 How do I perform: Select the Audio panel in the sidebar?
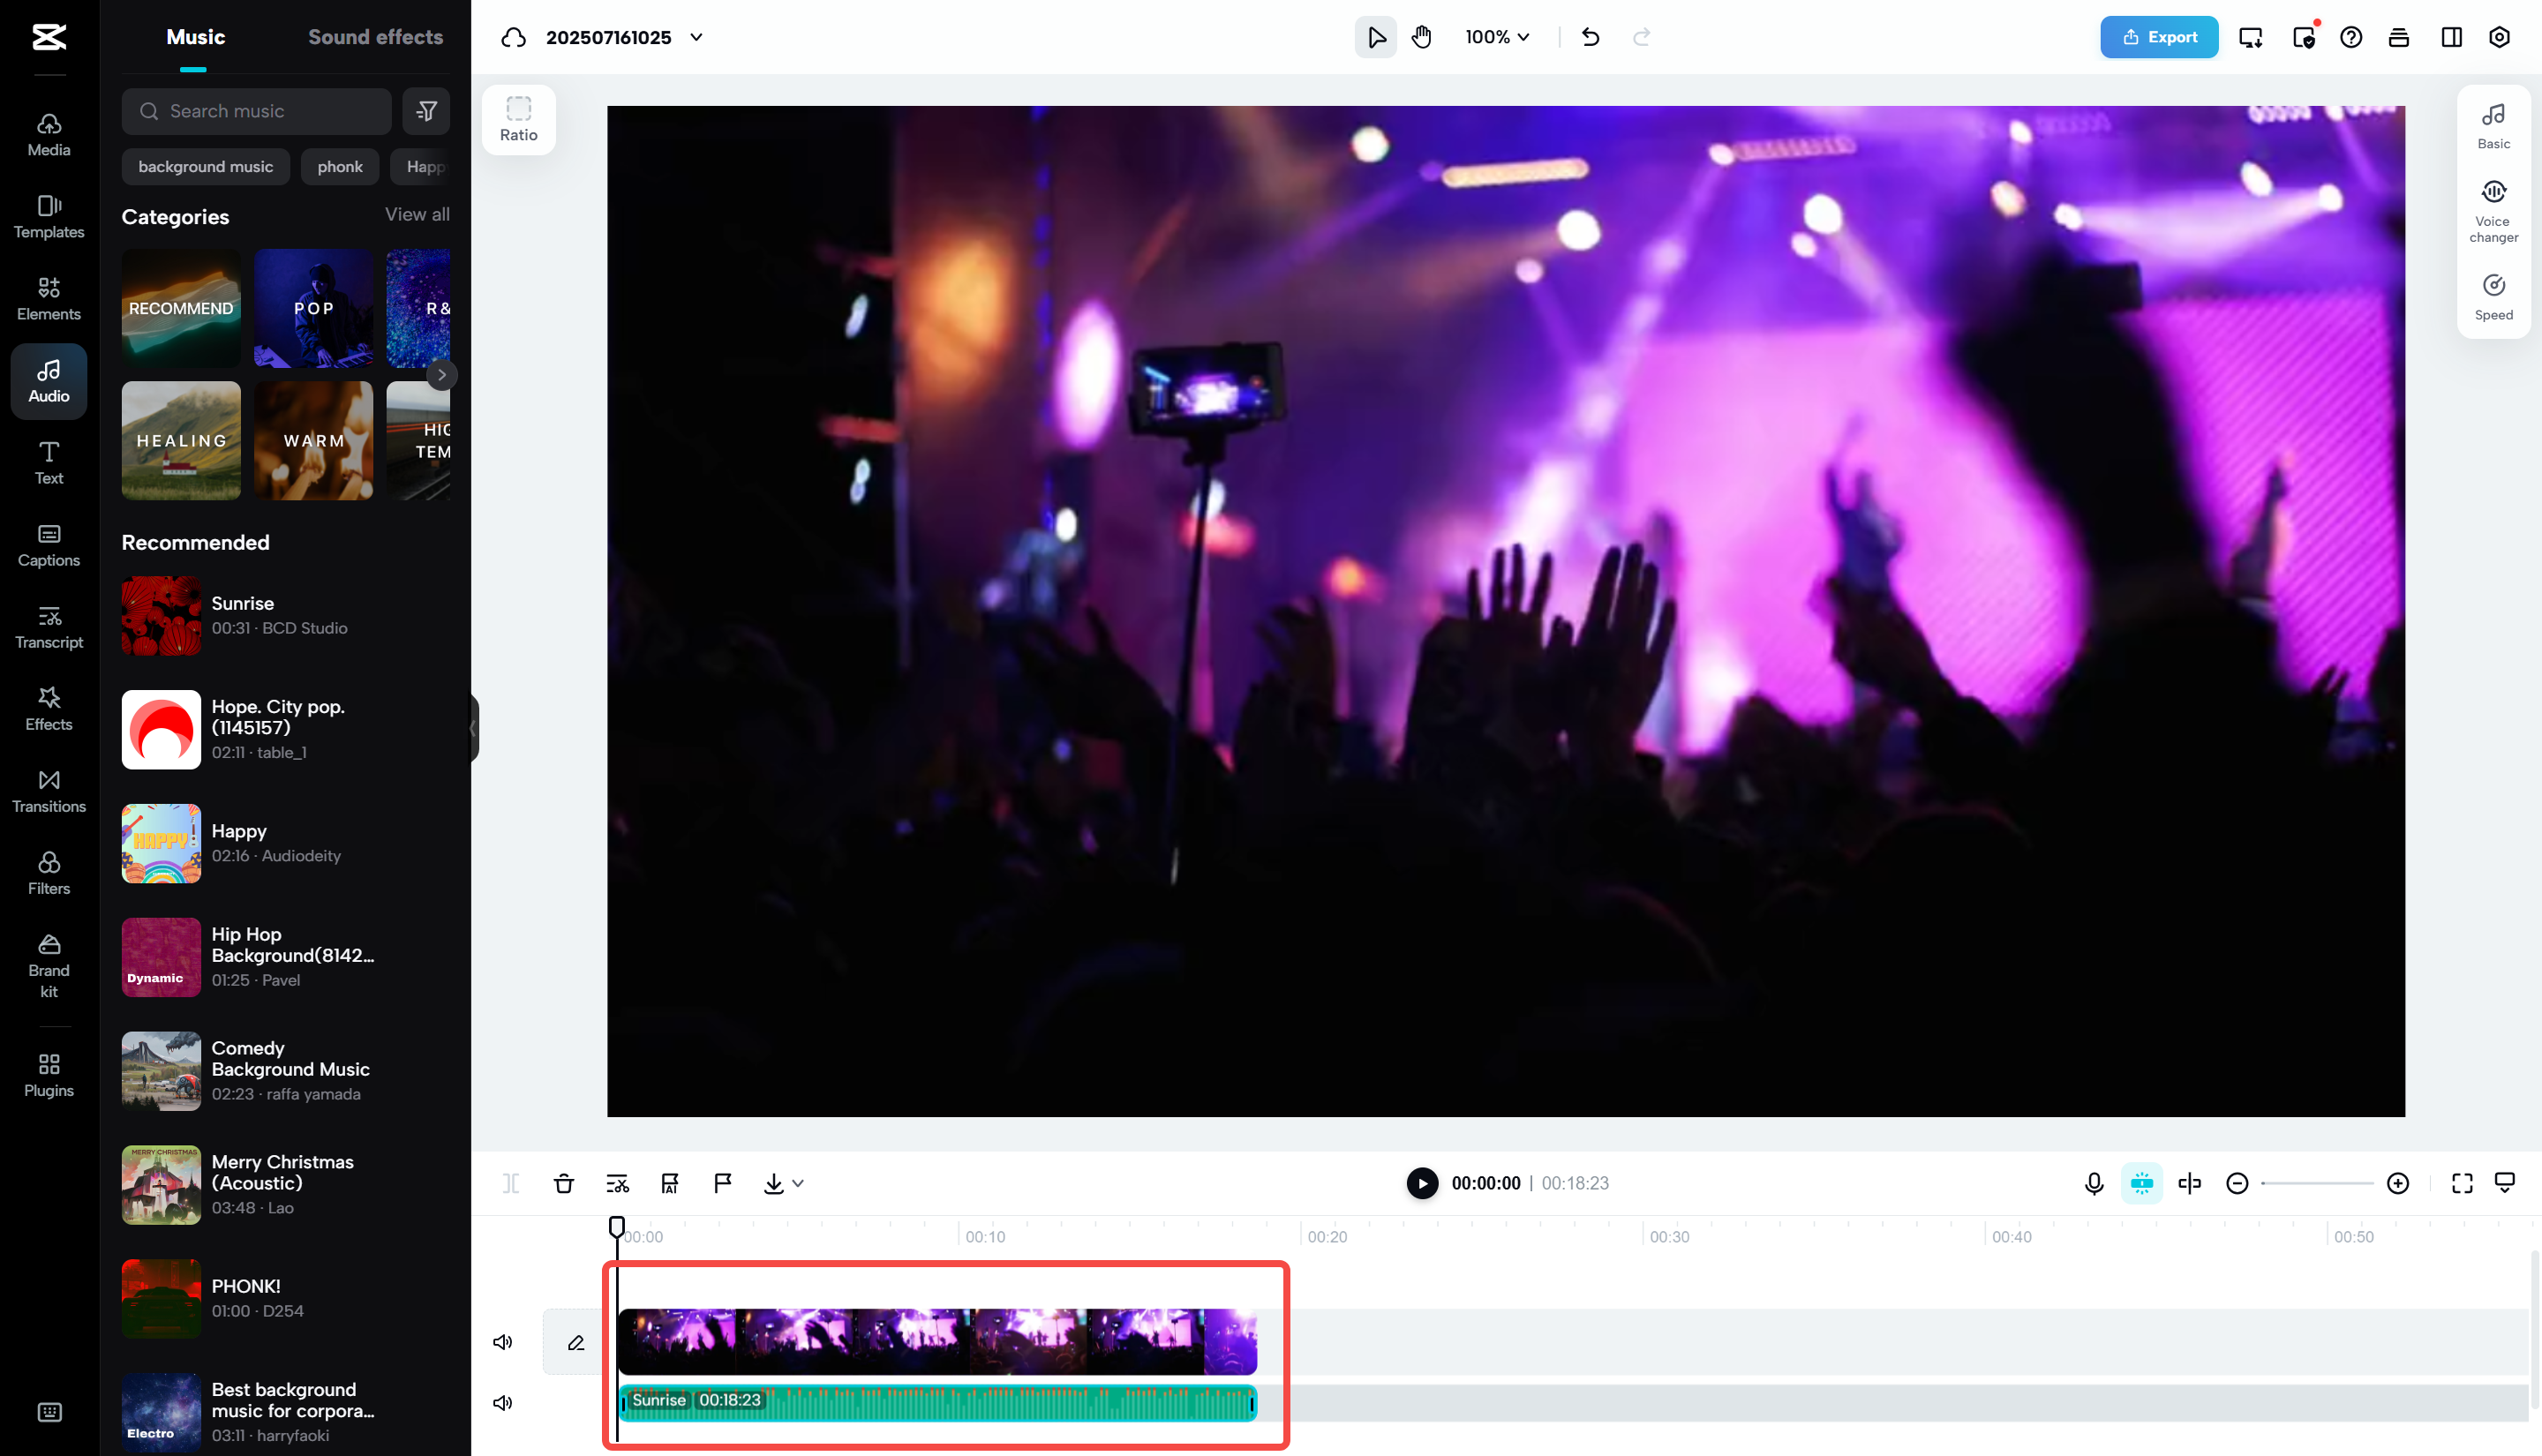point(48,380)
